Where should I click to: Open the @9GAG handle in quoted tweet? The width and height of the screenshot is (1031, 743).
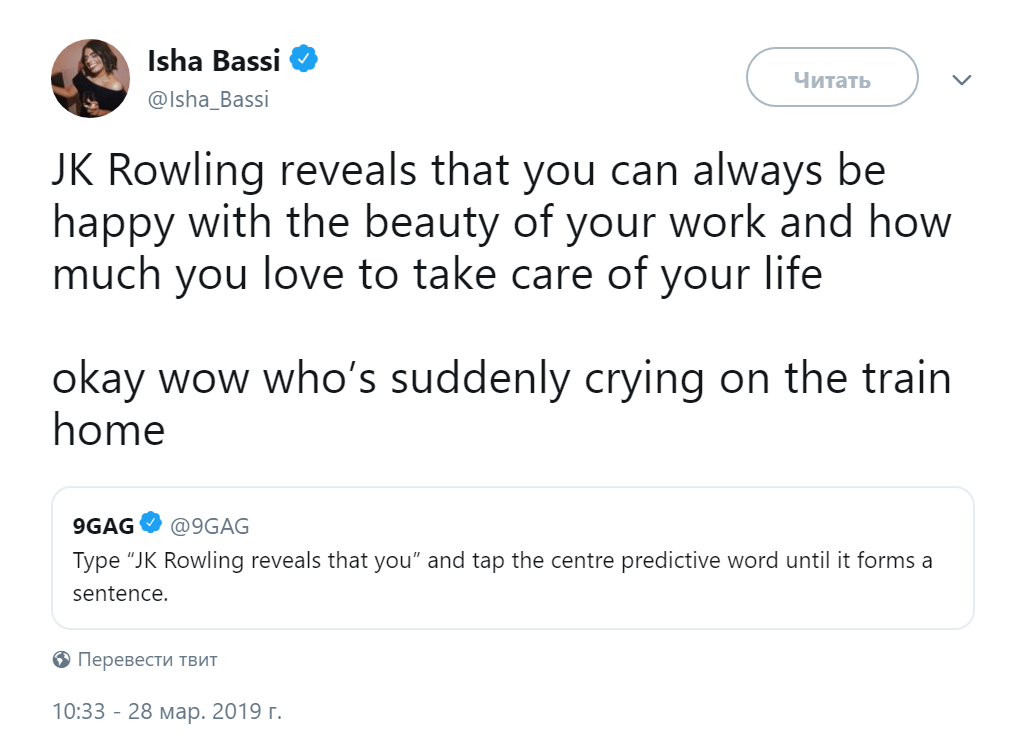(x=210, y=526)
